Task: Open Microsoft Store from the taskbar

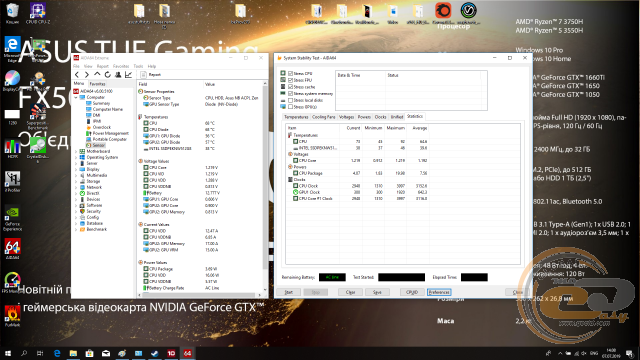Action: tap(89, 353)
